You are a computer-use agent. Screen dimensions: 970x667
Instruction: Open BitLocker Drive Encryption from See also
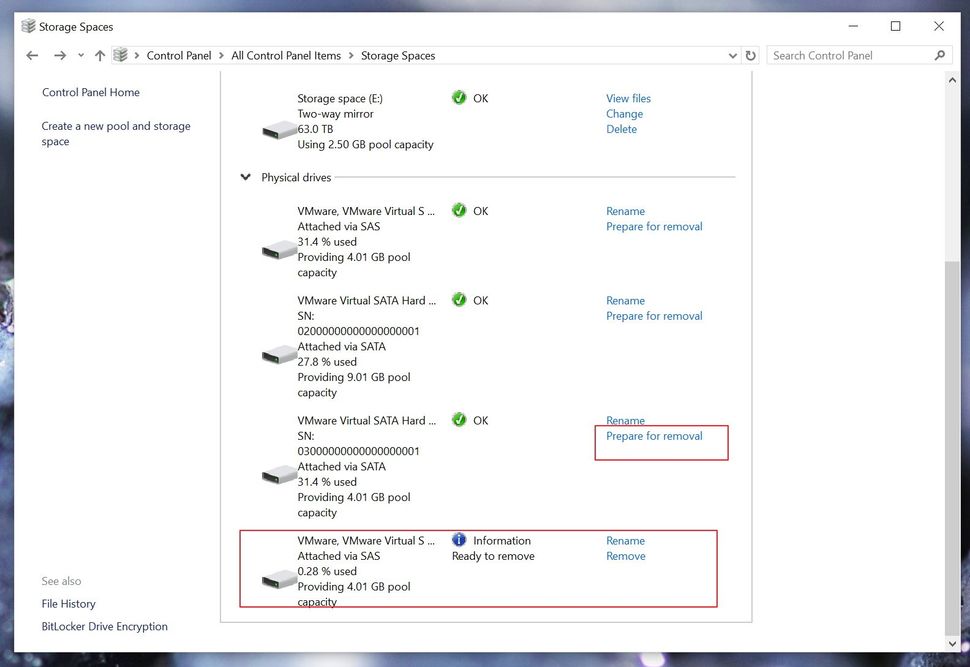point(104,626)
